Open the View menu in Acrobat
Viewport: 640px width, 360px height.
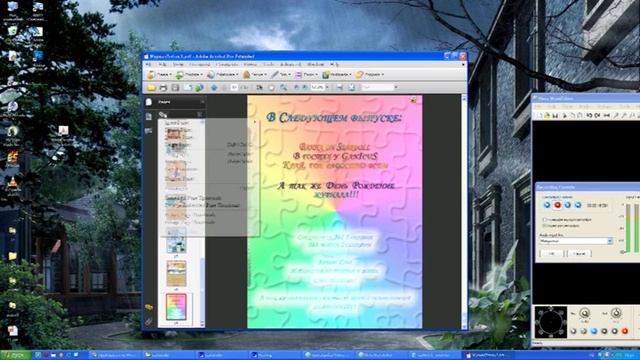(178, 64)
